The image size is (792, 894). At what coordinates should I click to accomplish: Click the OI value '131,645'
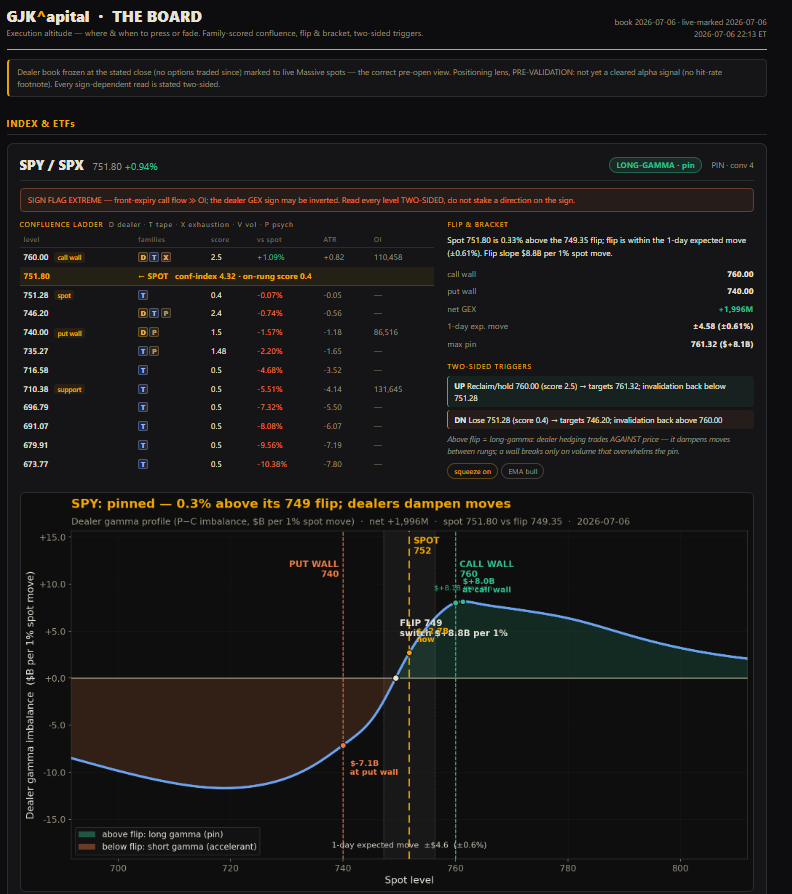pyautogui.click(x=388, y=389)
